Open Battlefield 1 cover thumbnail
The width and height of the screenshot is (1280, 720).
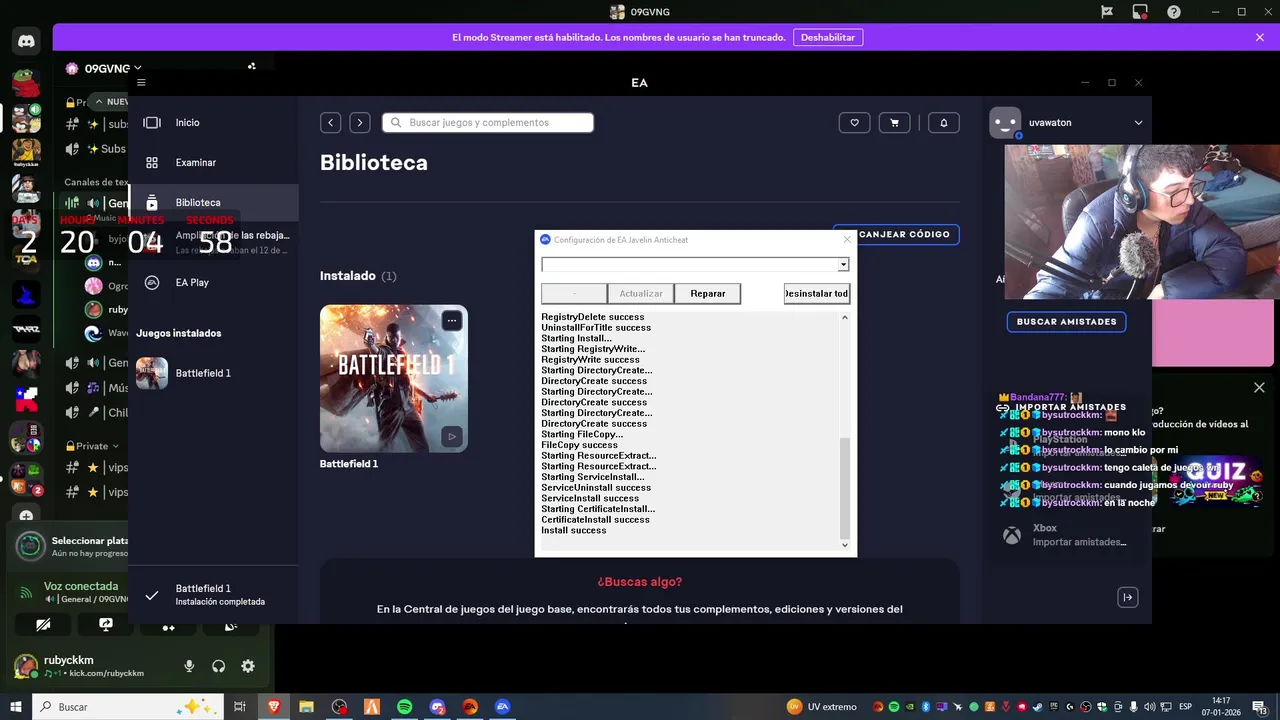tap(394, 378)
